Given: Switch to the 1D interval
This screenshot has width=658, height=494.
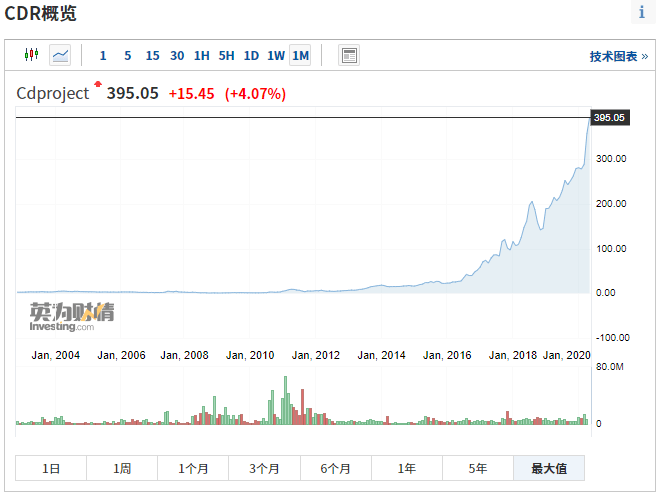Looking at the screenshot, I should pos(252,56).
